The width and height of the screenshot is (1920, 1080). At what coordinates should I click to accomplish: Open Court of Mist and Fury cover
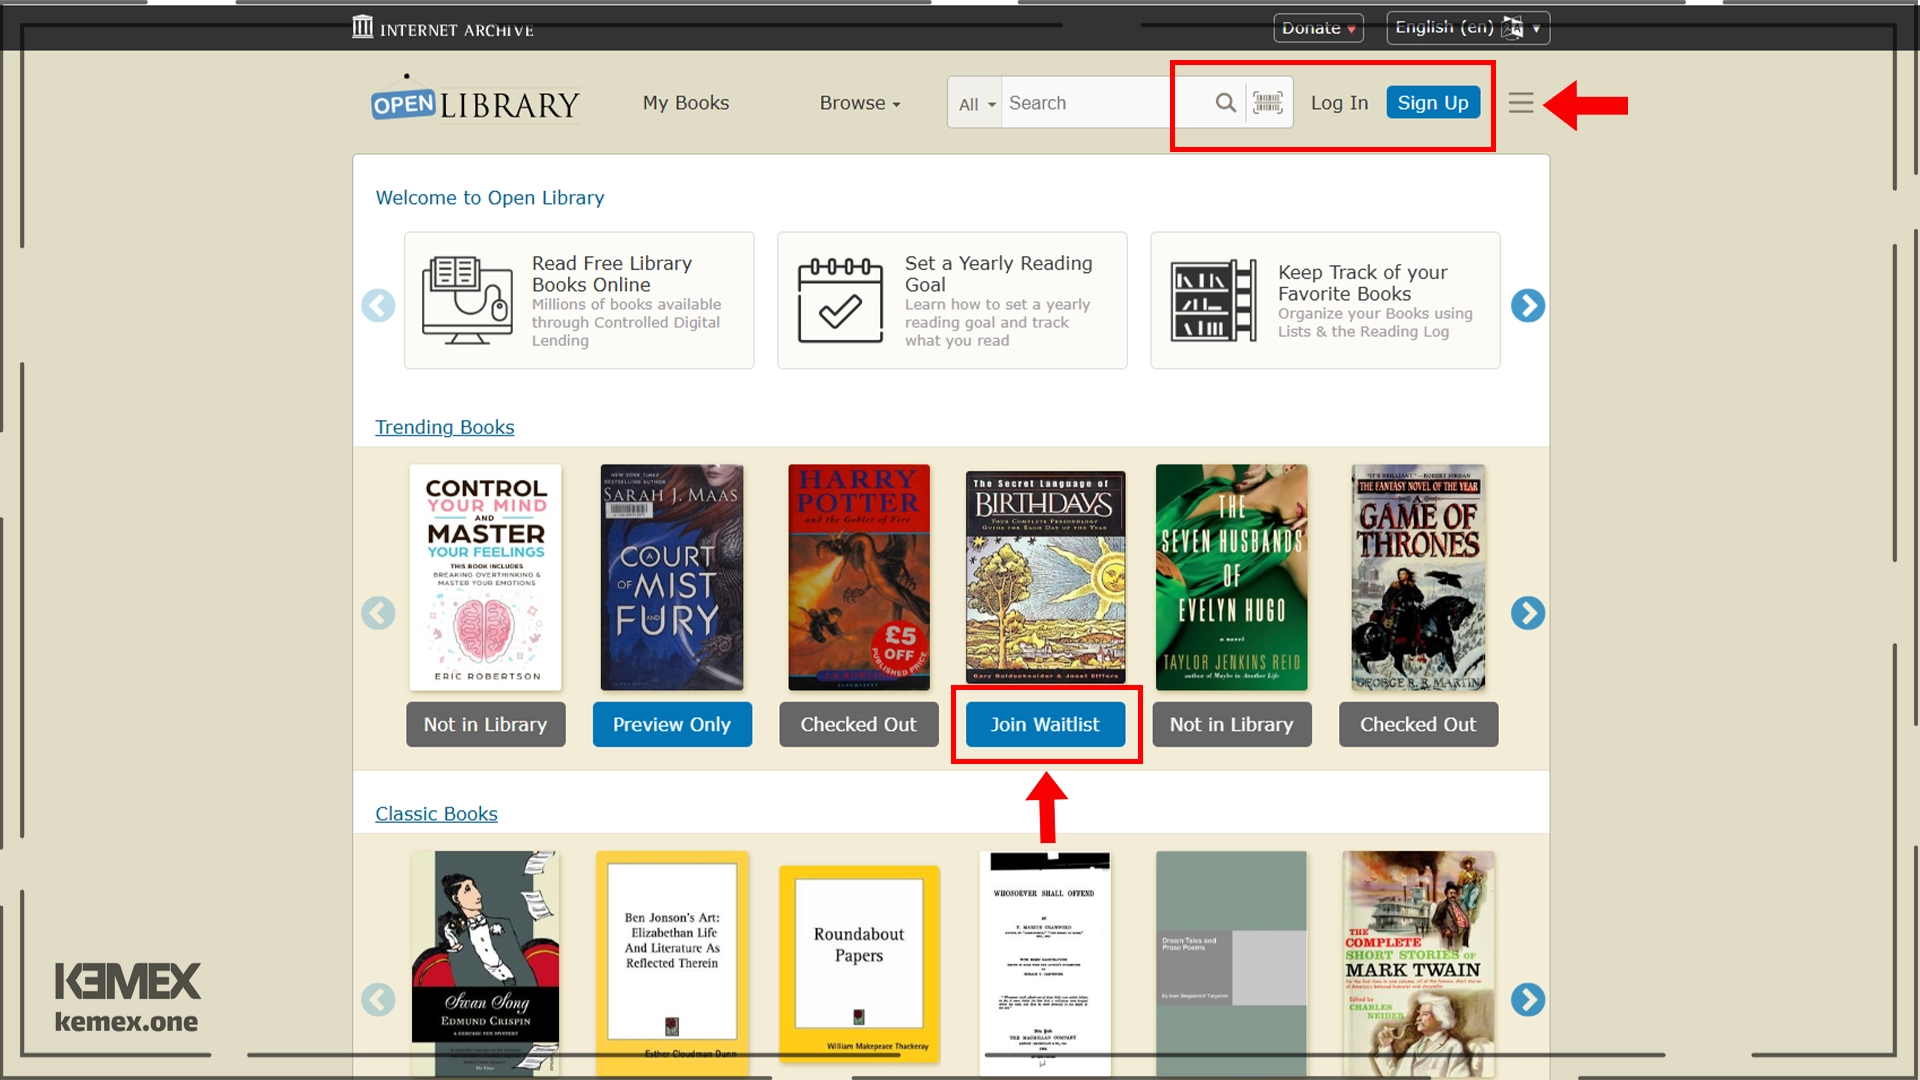click(672, 577)
